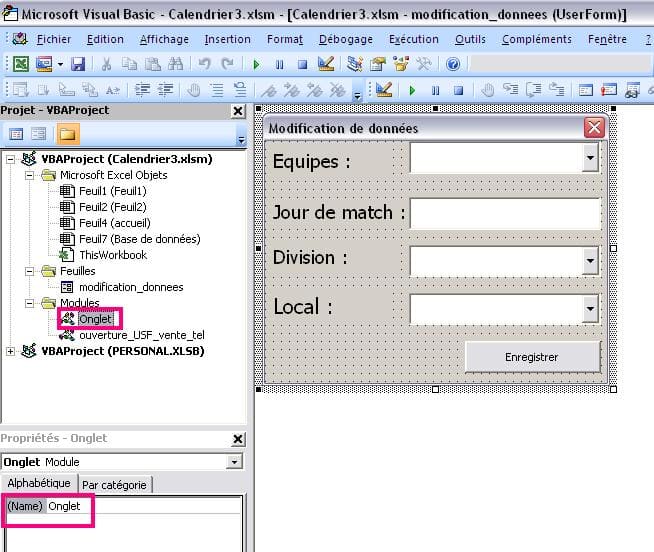Click the Cut scissors icon

pyautogui.click(x=107, y=64)
